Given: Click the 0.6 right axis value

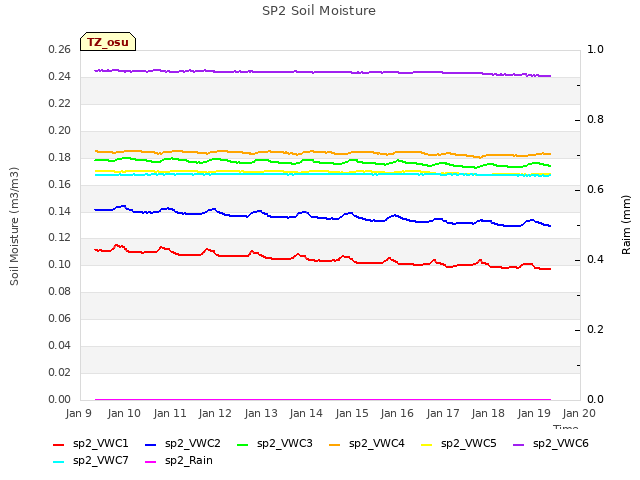Looking at the screenshot, I should click(x=596, y=189).
